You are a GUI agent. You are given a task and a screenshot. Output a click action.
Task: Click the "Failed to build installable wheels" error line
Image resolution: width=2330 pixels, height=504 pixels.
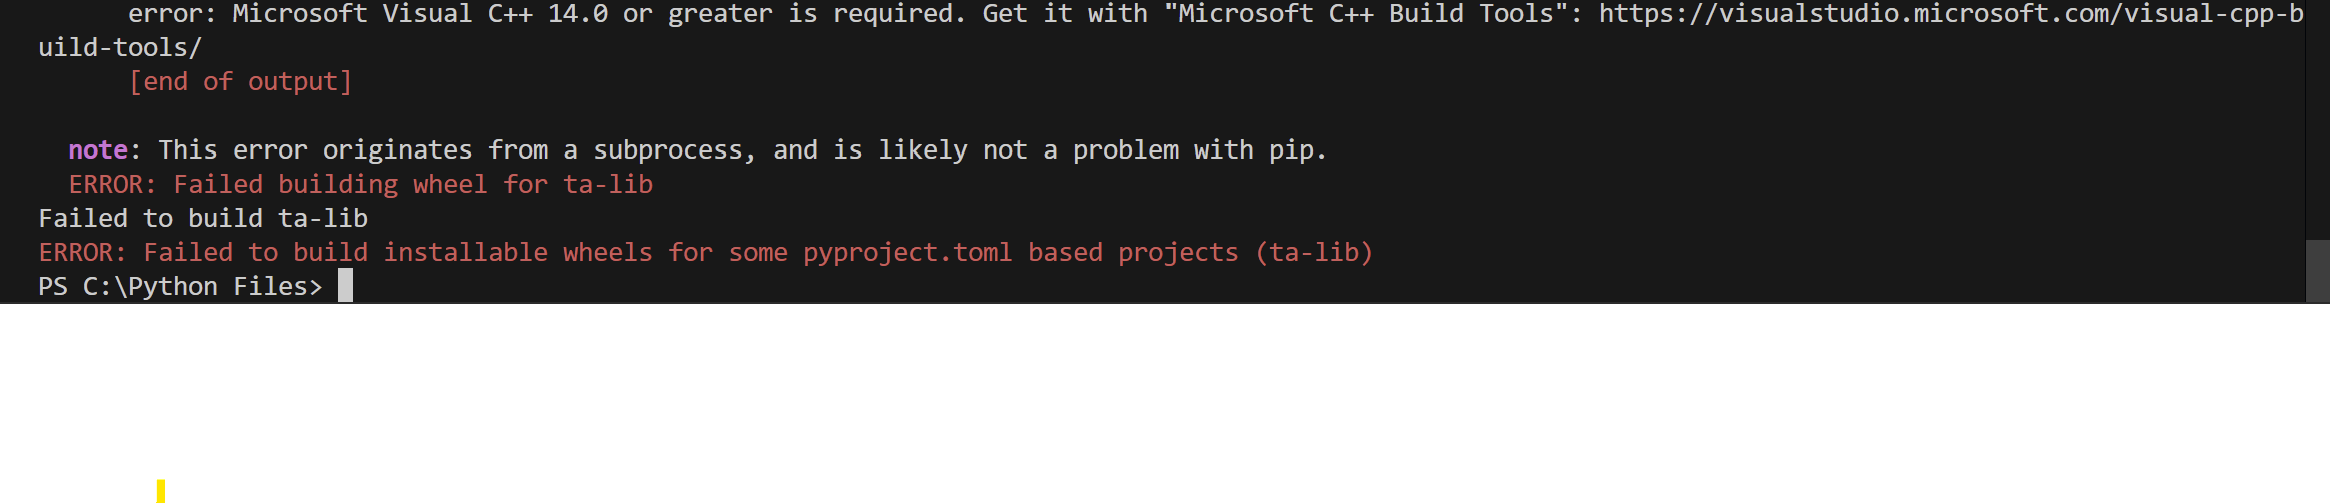pyautogui.click(x=706, y=252)
